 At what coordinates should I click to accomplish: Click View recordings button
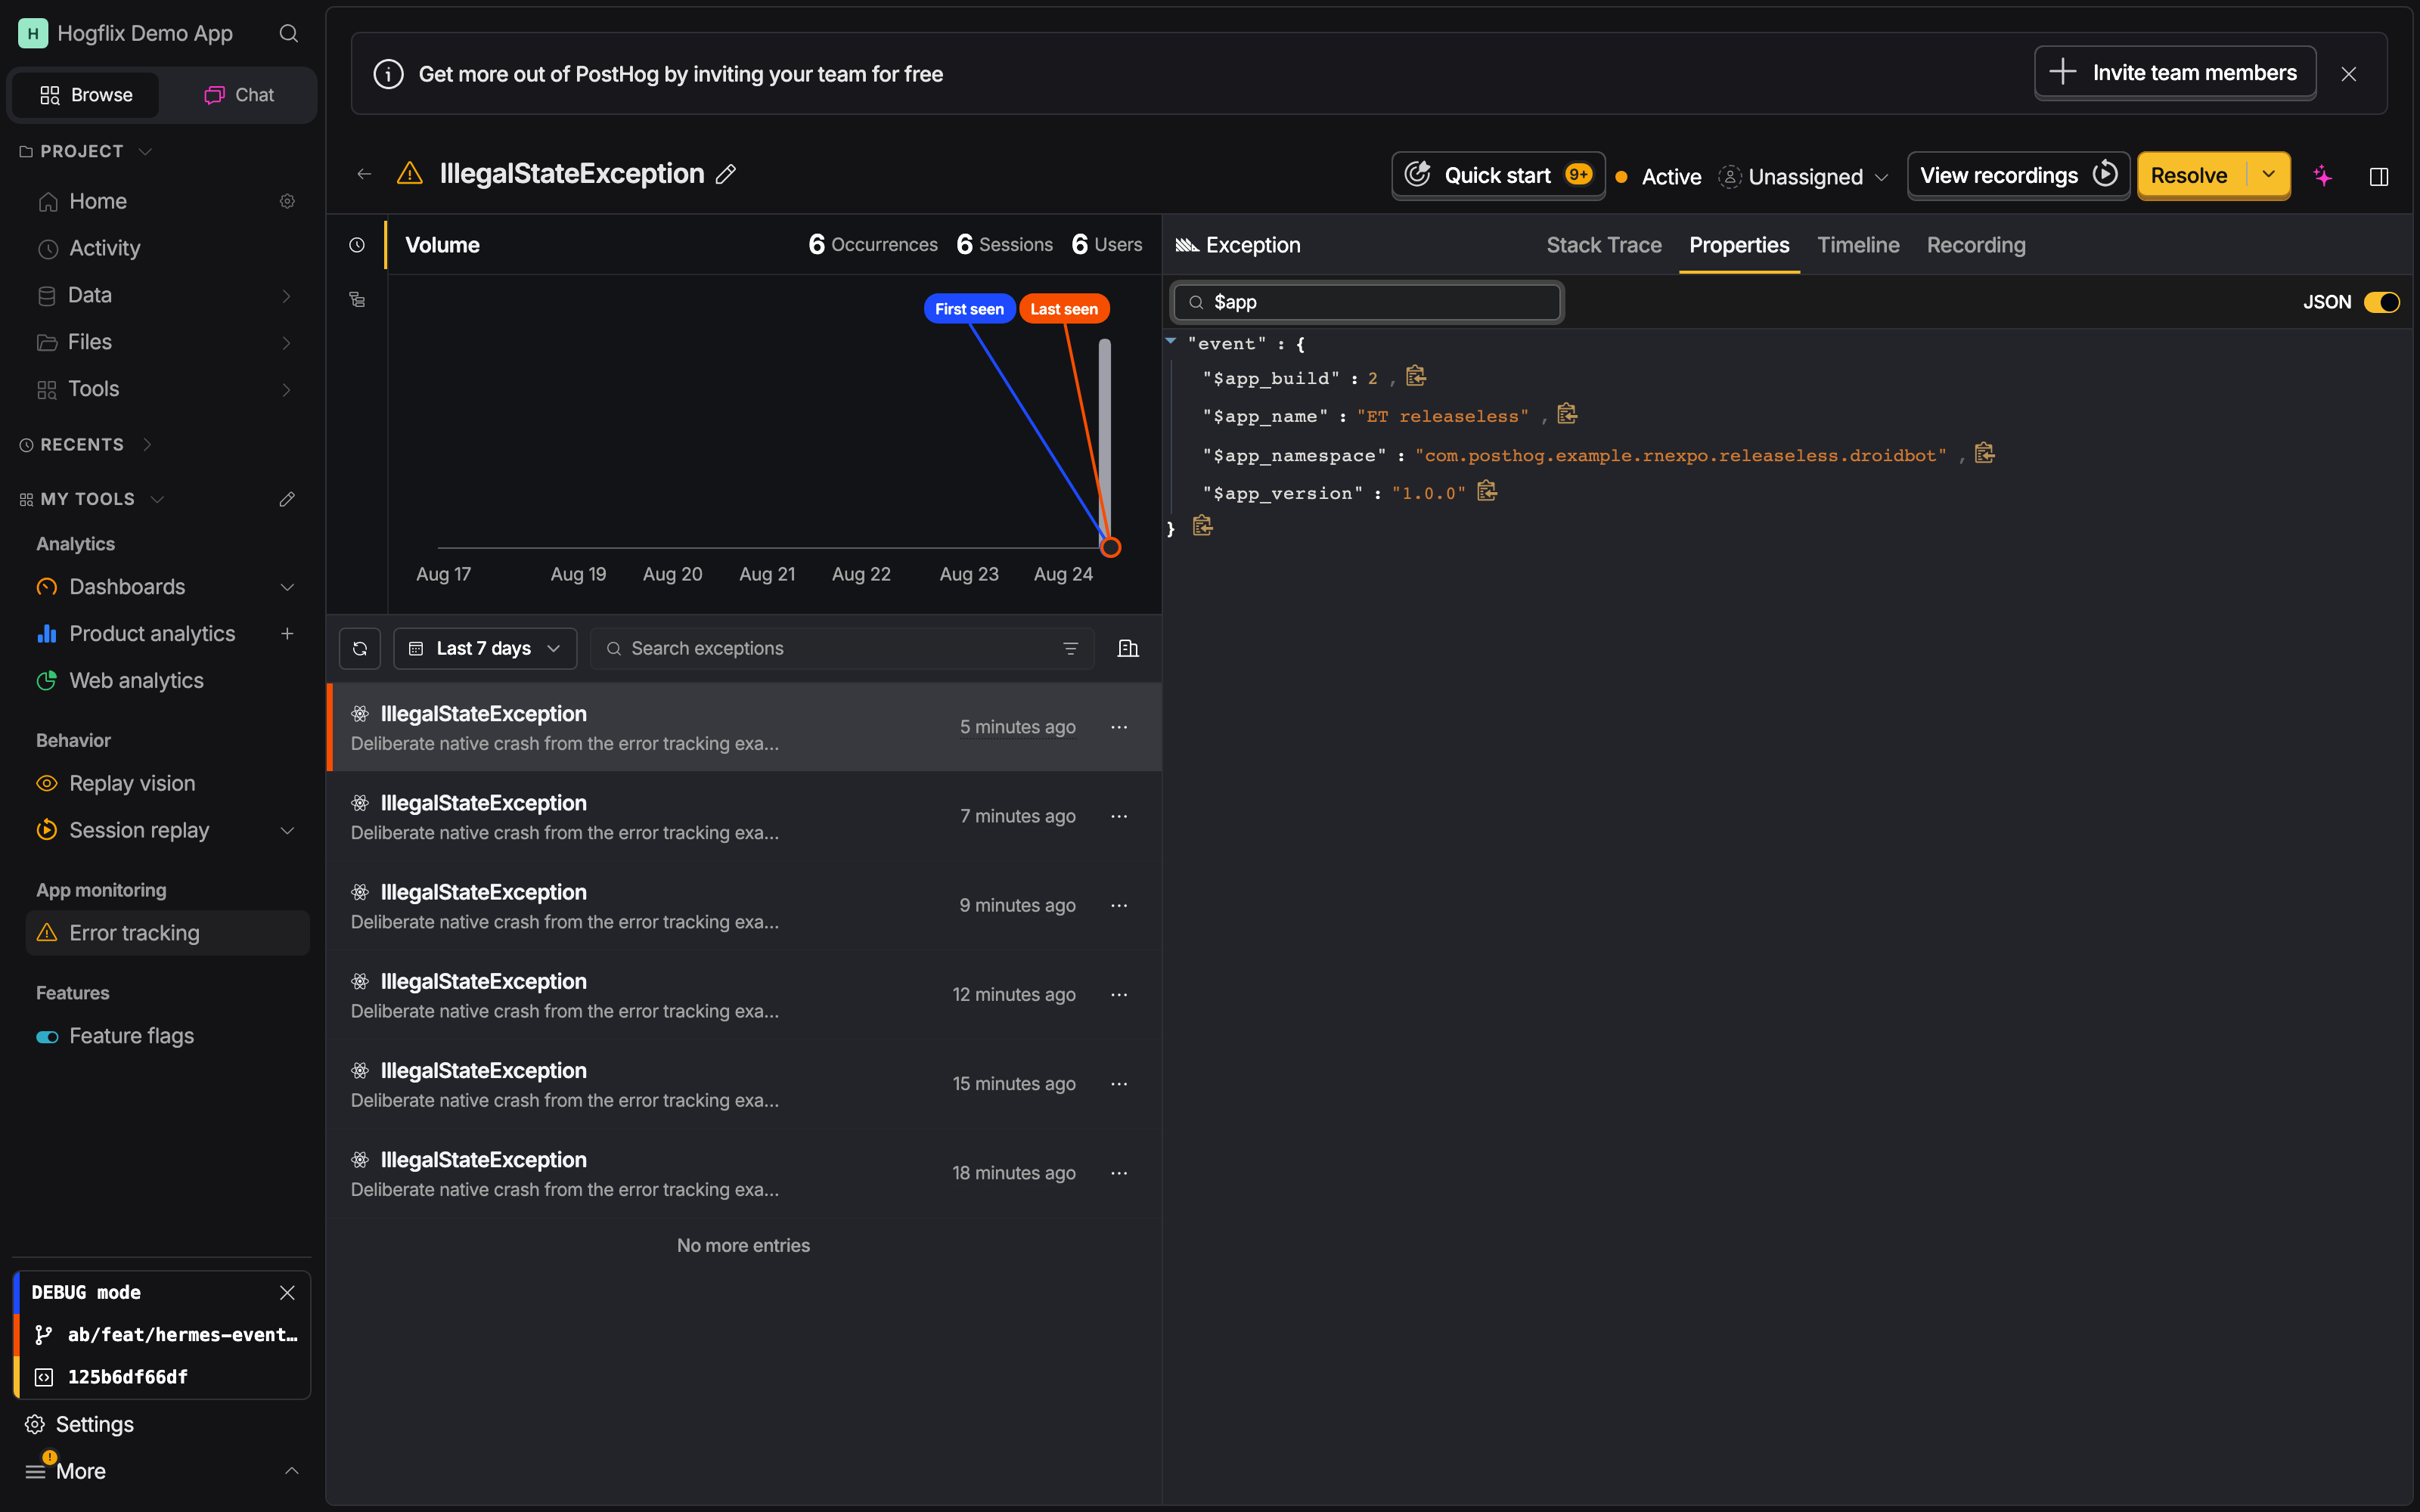click(x=2018, y=175)
